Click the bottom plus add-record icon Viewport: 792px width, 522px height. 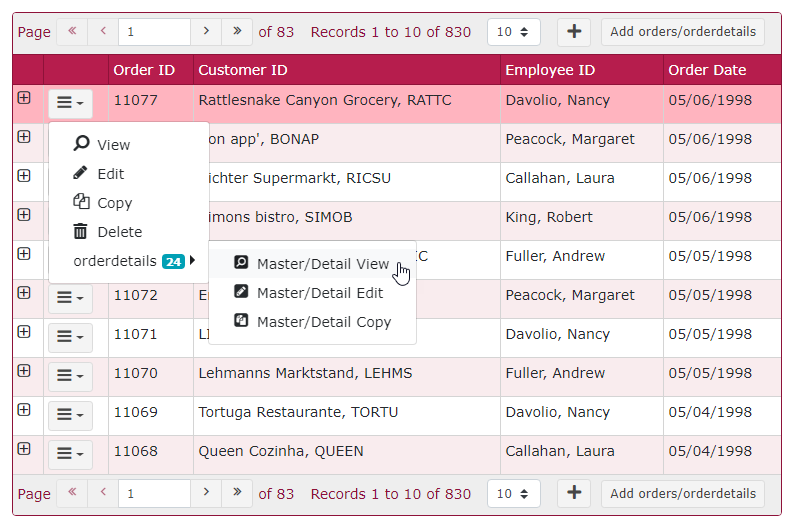[573, 493]
